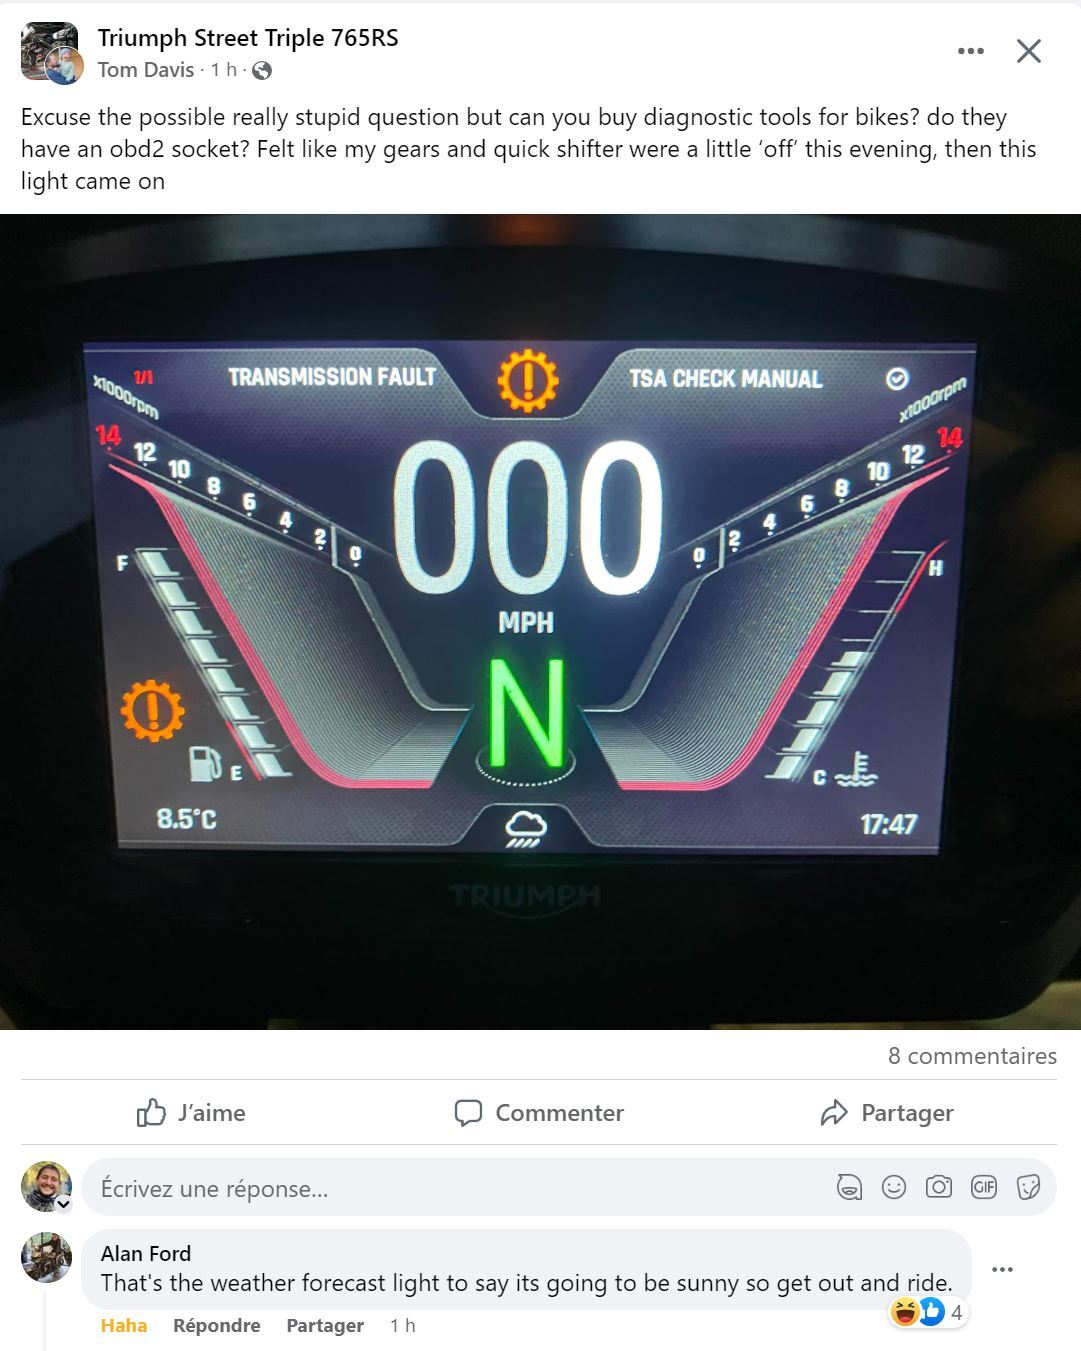Open Tom Davis profile link
The image size is (1081, 1351).
pyautogui.click(x=146, y=70)
